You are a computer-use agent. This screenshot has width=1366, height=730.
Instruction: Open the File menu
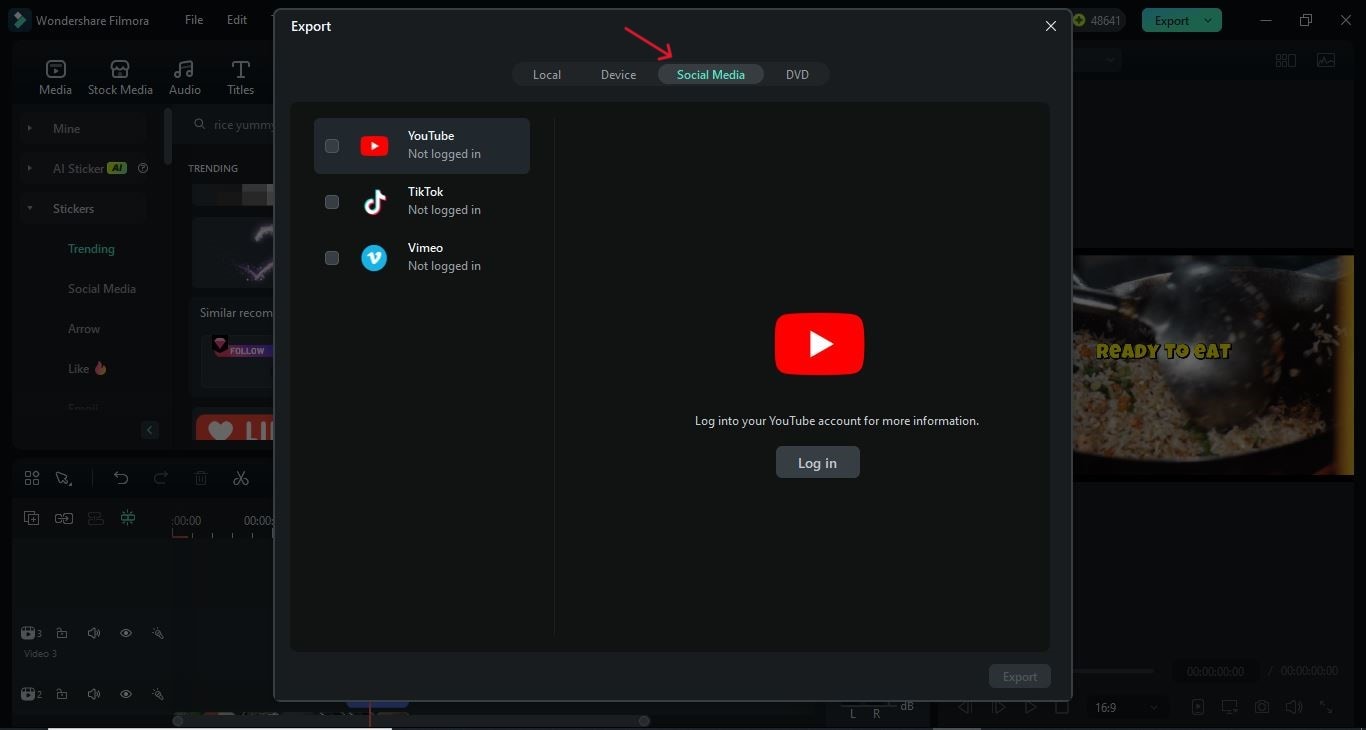click(x=194, y=20)
